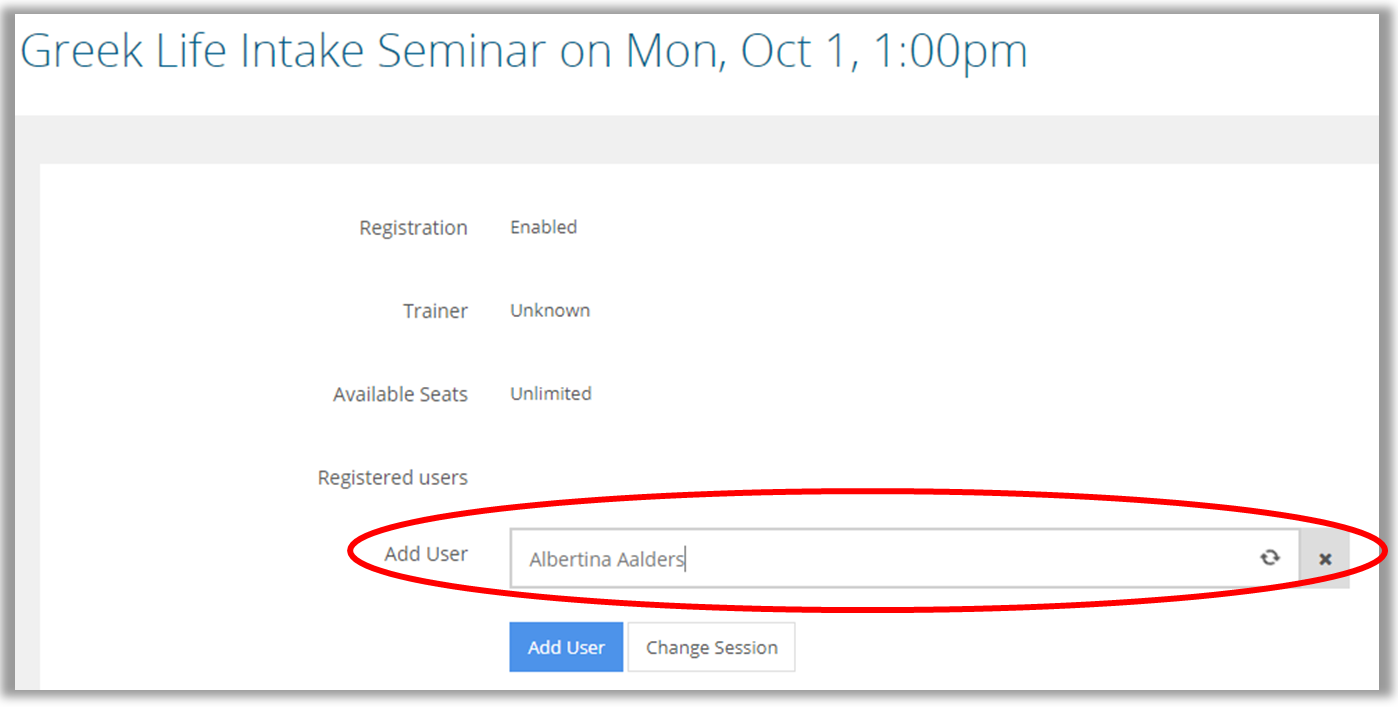Select the Registered users label
The width and height of the screenshot is (1398, 707).
pyautogui.click(x=392, y=478)
